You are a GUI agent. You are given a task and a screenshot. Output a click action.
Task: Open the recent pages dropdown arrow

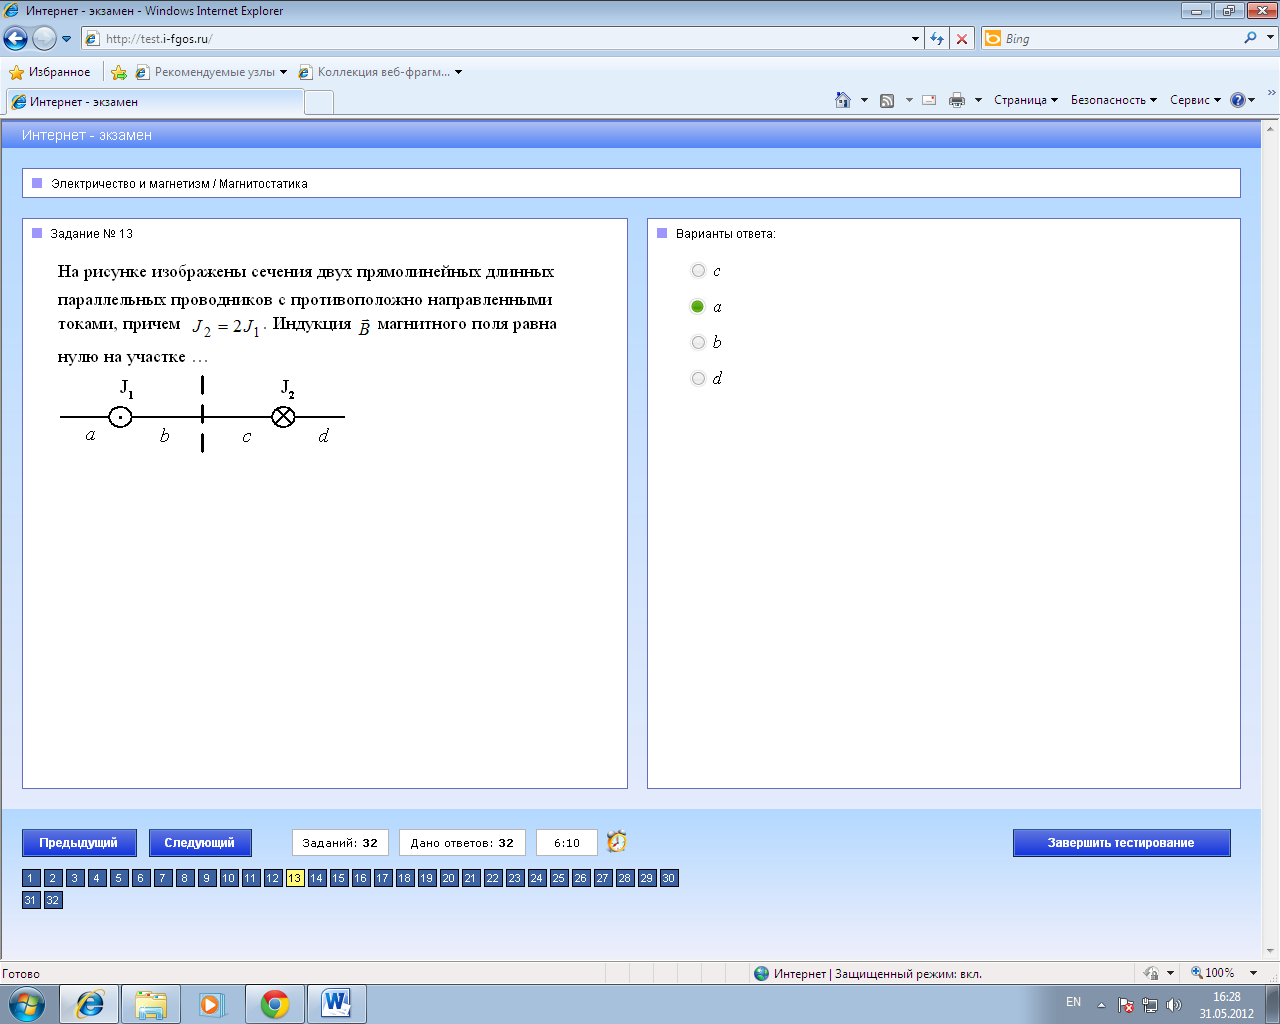click(x=67, y=39)
